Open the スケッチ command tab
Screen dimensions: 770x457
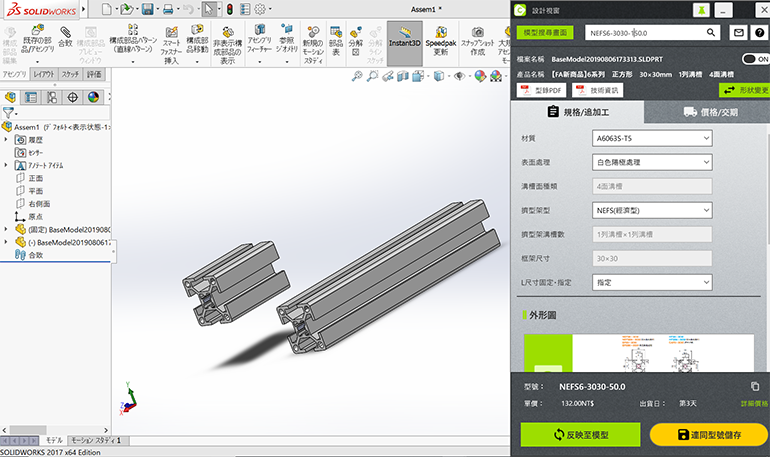click(x=70, y=74)
